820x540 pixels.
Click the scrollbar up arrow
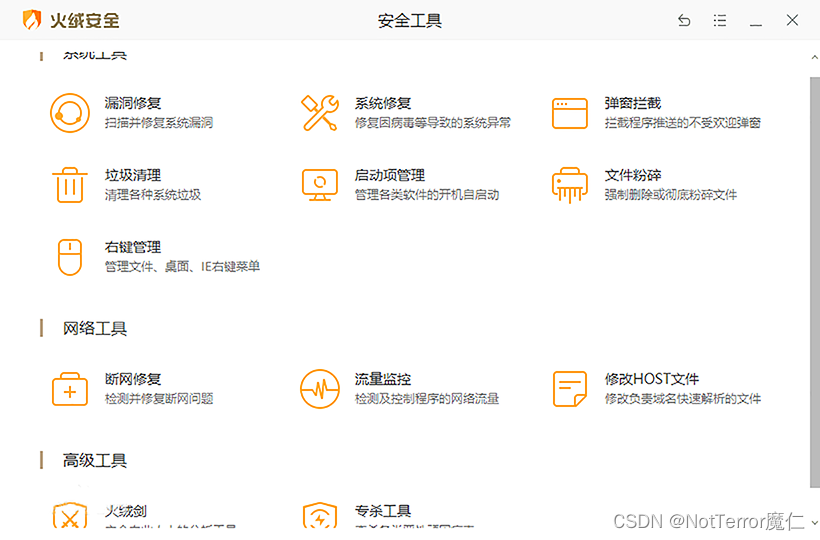point(813,58)
